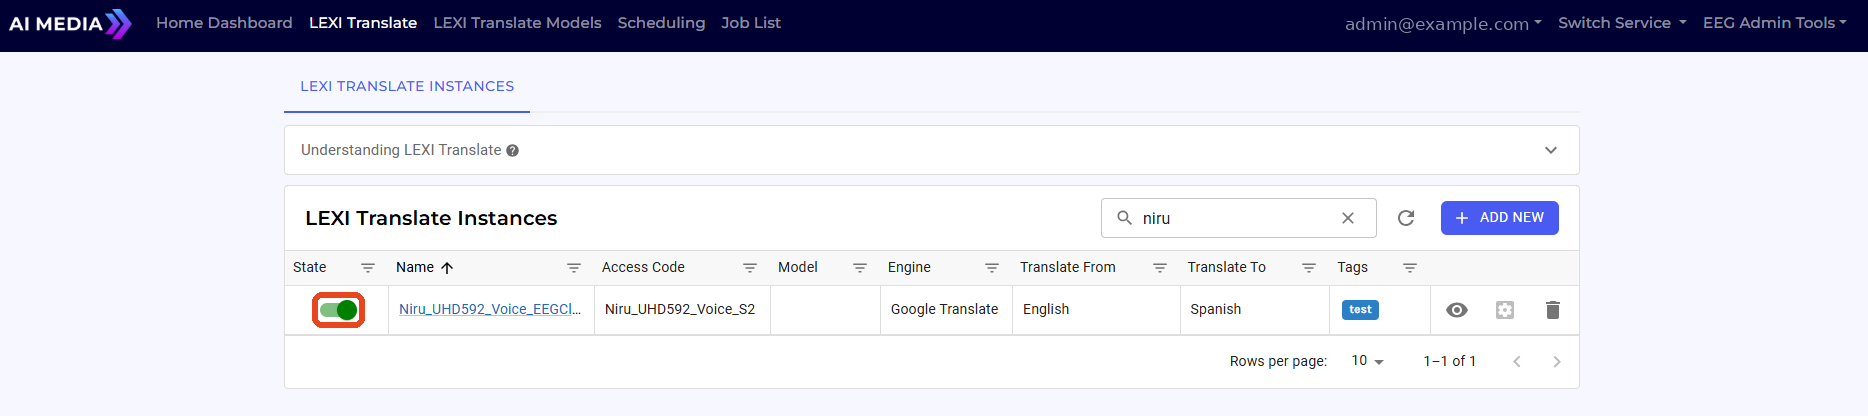Click the Understanding LEXI Translate title text

pos(401,150)
